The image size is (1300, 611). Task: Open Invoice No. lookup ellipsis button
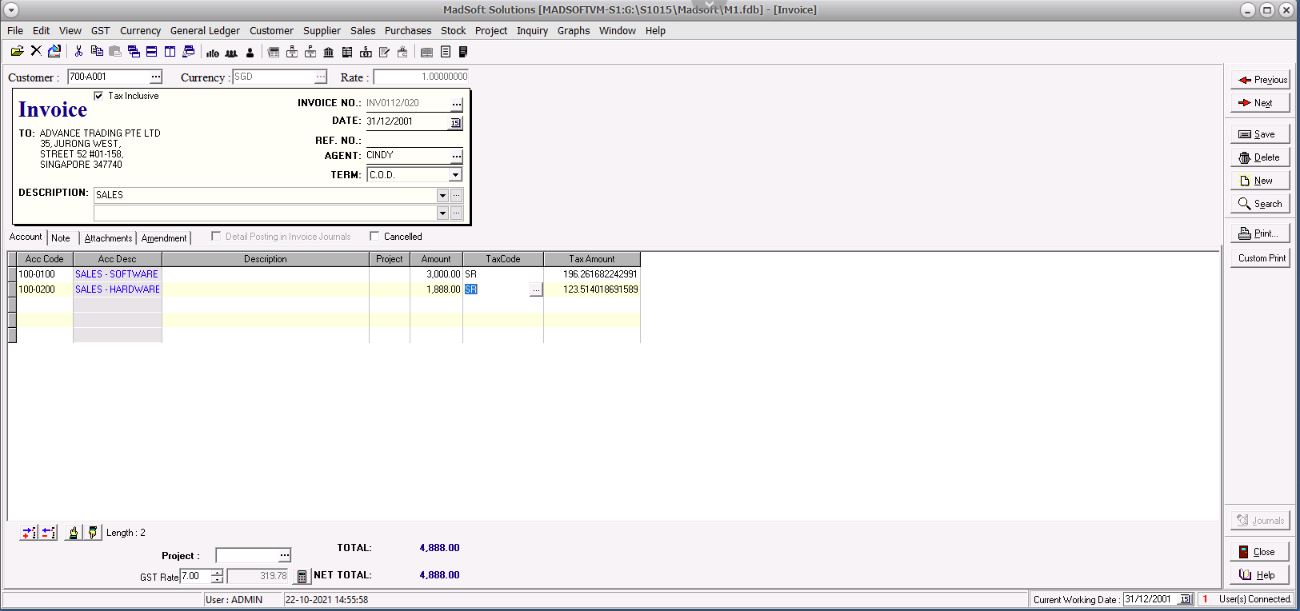click(457, 103)
